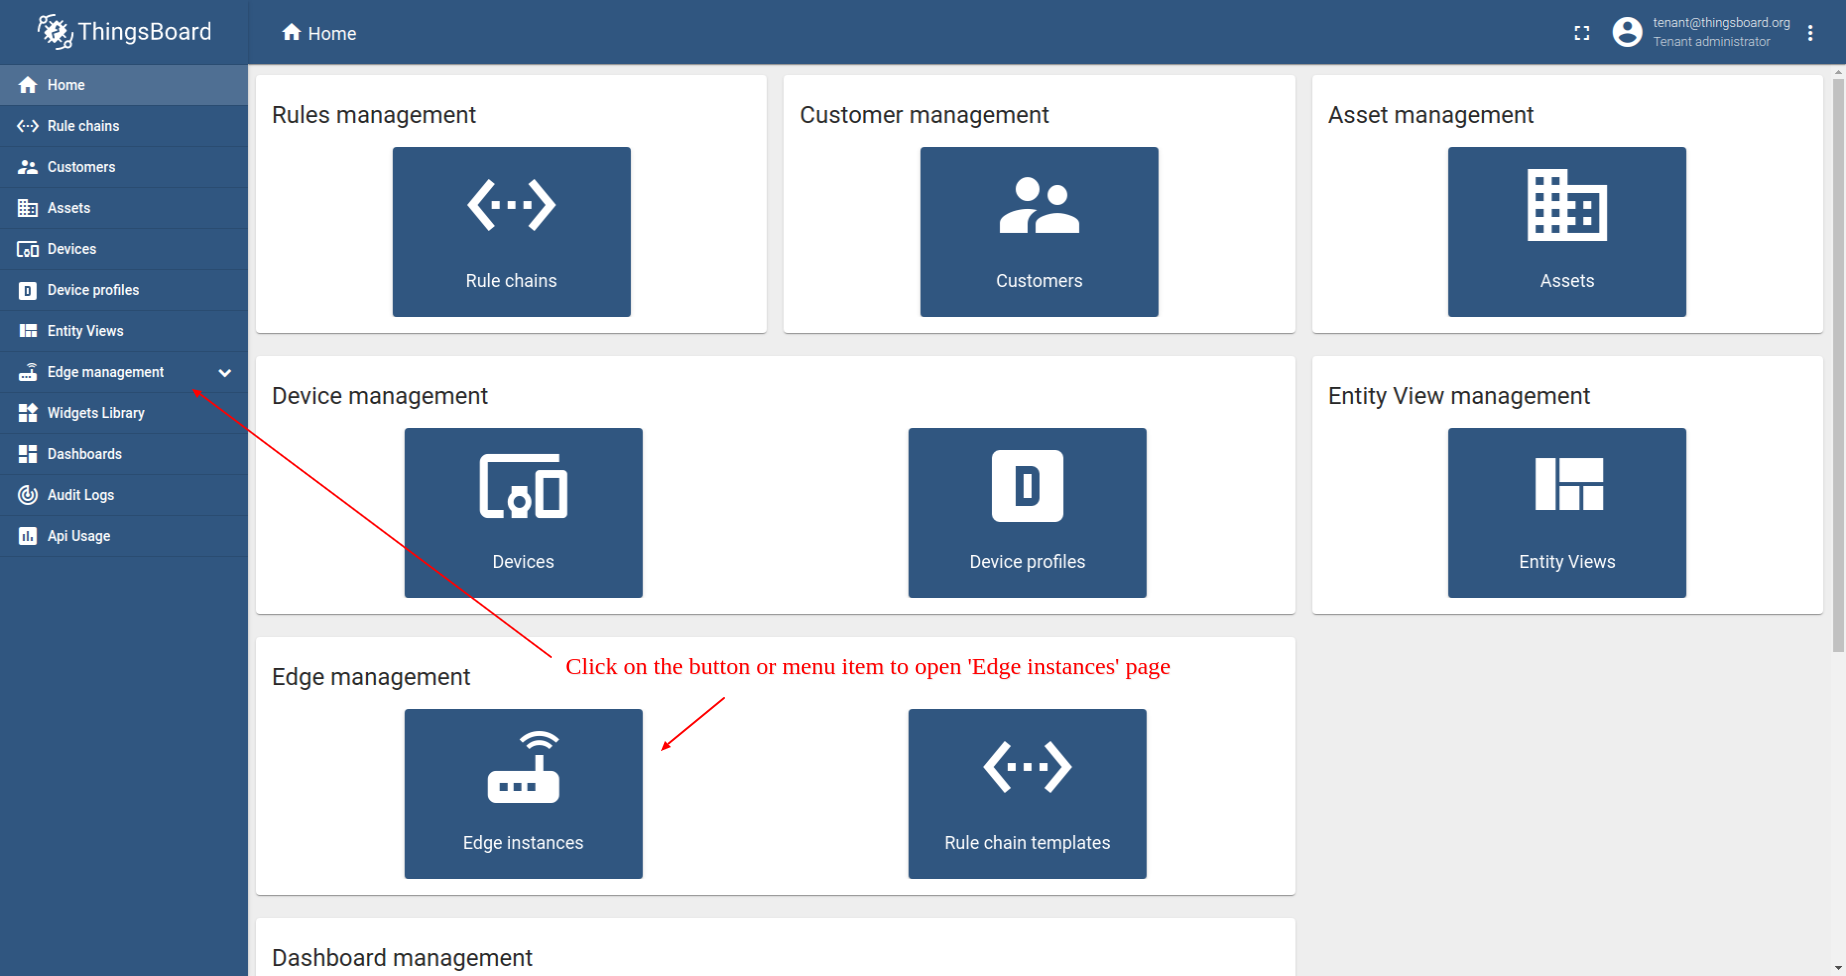Click the large Customers people icon

pos(1039,205)
